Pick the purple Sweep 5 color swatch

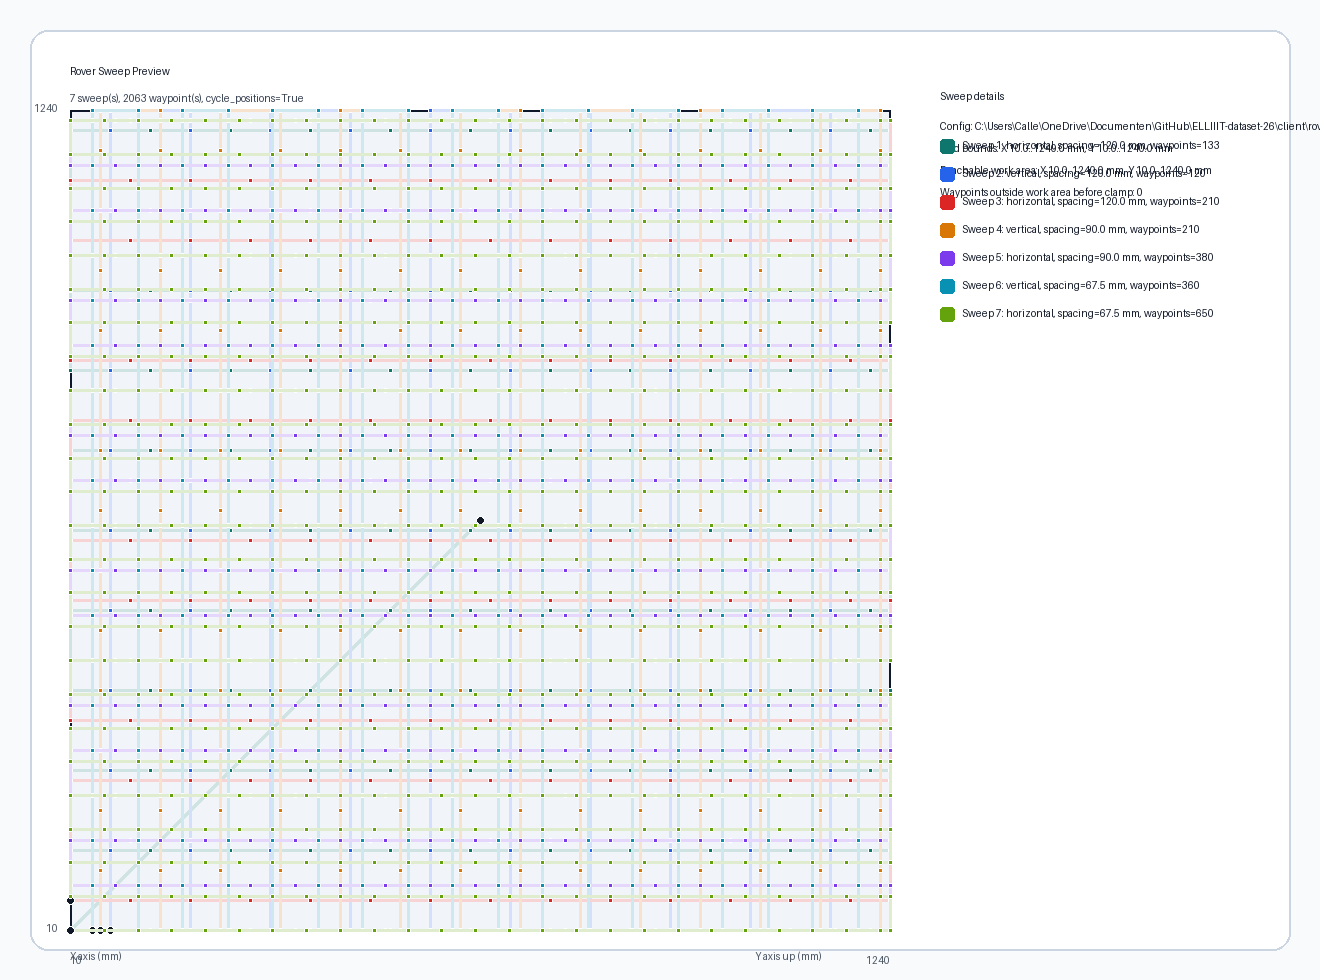tap(947, 258)
